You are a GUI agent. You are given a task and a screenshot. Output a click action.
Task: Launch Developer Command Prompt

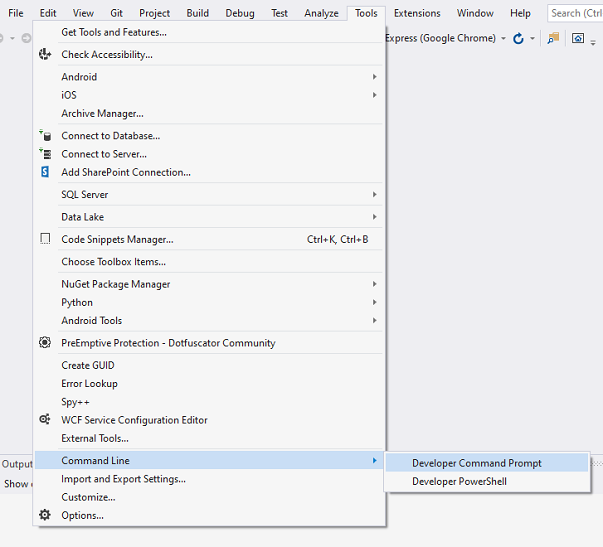pos(487,463)
